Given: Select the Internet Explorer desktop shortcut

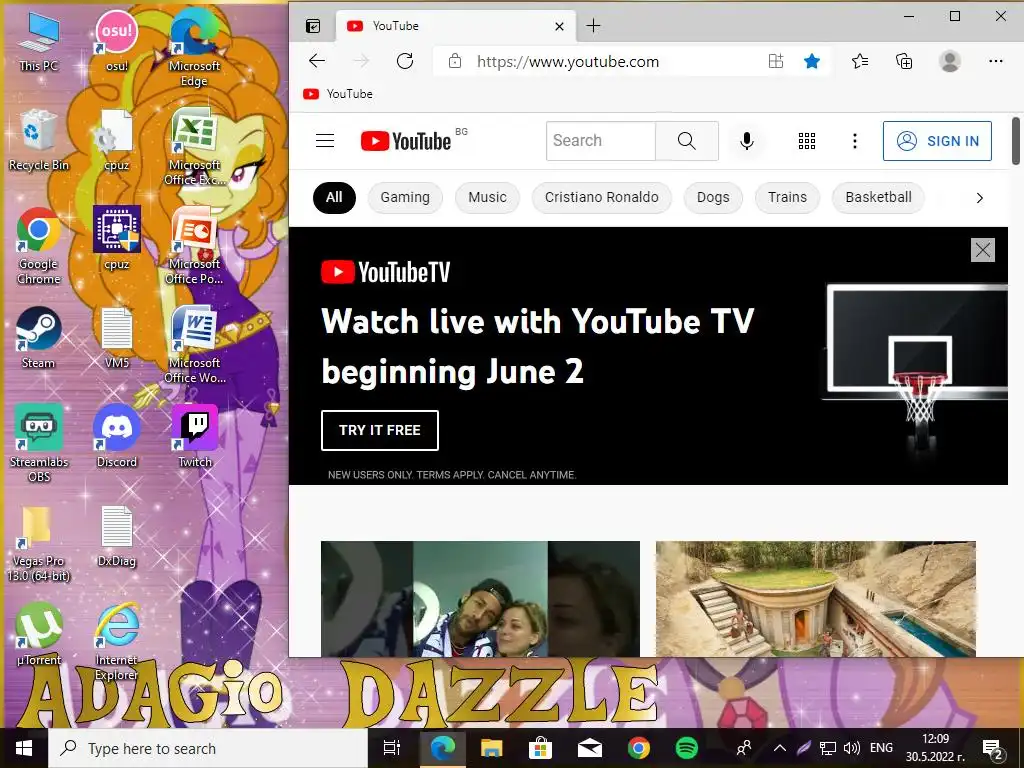Looking at the screenshot, I should coord(117,643).
